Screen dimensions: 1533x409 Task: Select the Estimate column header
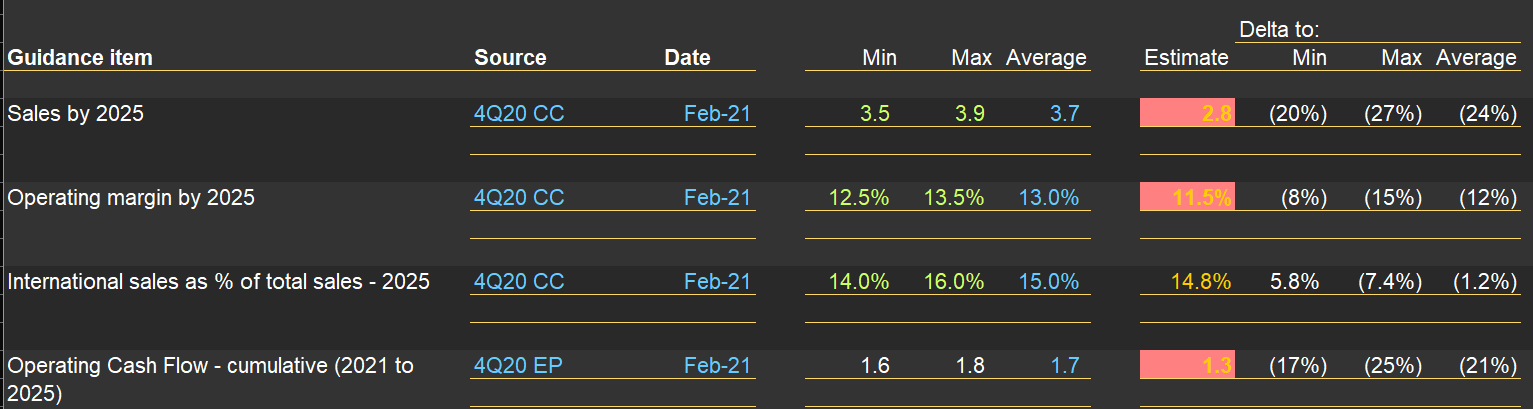[x=1186, y=58]
